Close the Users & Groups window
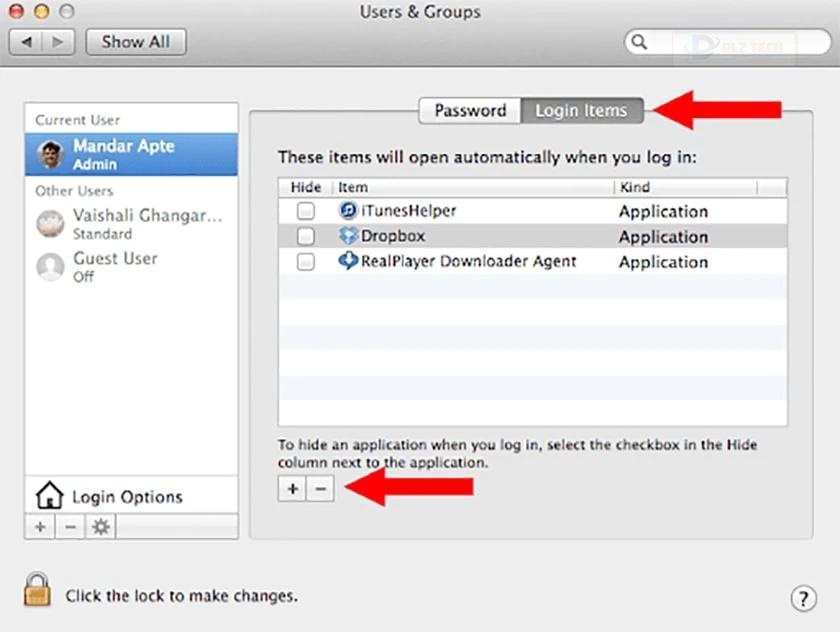840x632 pixels. pyautogui.click(x=17, y=11)
